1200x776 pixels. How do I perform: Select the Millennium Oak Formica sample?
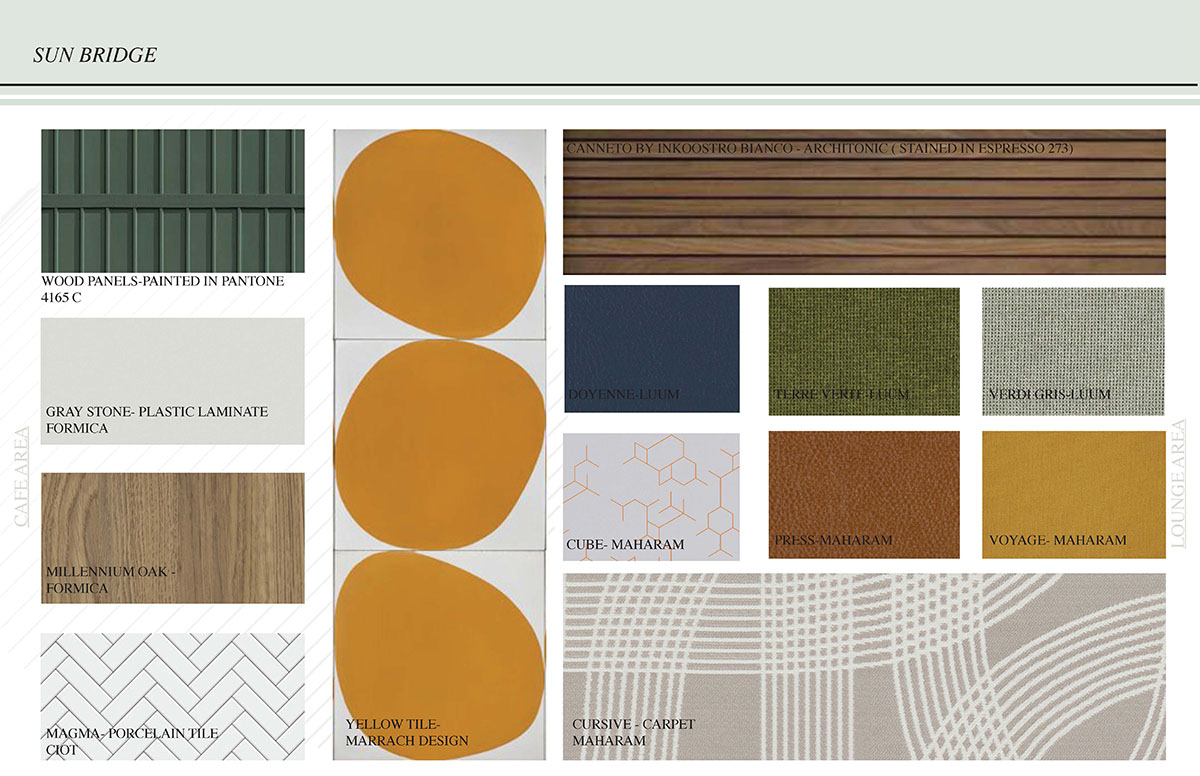click(x=173, y=538)
